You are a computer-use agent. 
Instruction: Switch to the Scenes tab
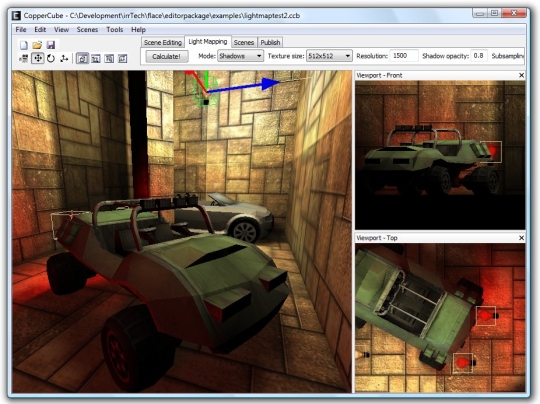pyautogui.click(x=243, y=42)
